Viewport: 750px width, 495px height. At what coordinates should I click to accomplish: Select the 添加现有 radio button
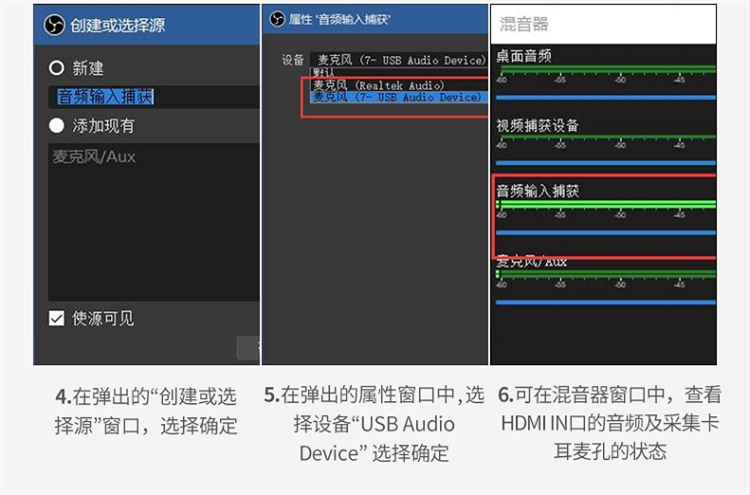[56, 126]
